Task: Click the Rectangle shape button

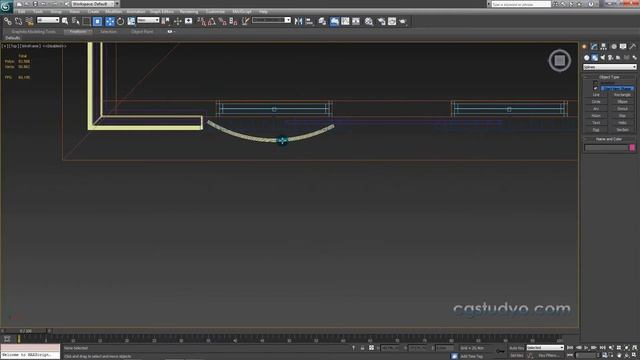Action: (x=622, y=95)
